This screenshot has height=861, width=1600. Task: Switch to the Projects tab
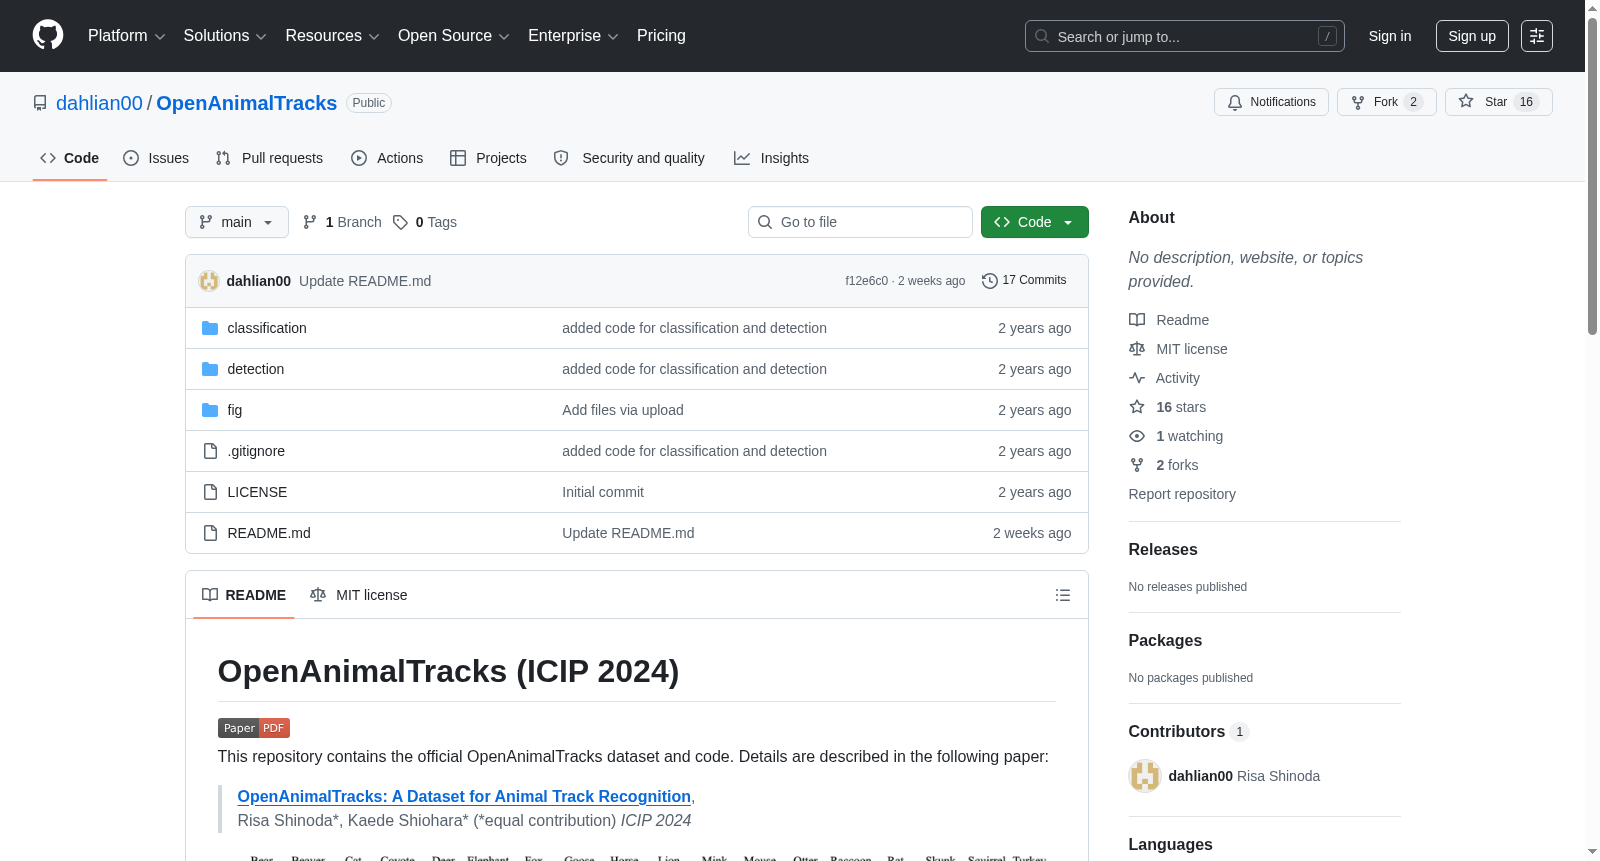pos(488,158)
